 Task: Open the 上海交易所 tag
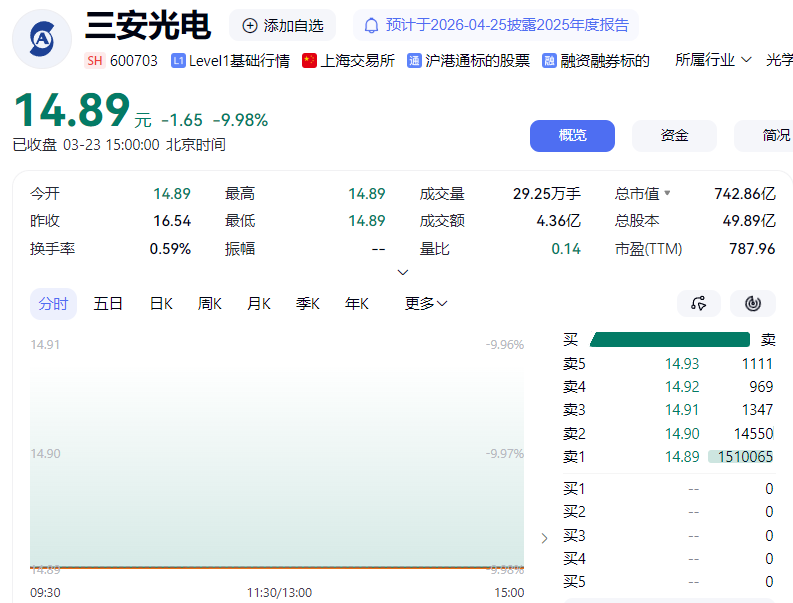pyautogui.click(x=357, y=61)
